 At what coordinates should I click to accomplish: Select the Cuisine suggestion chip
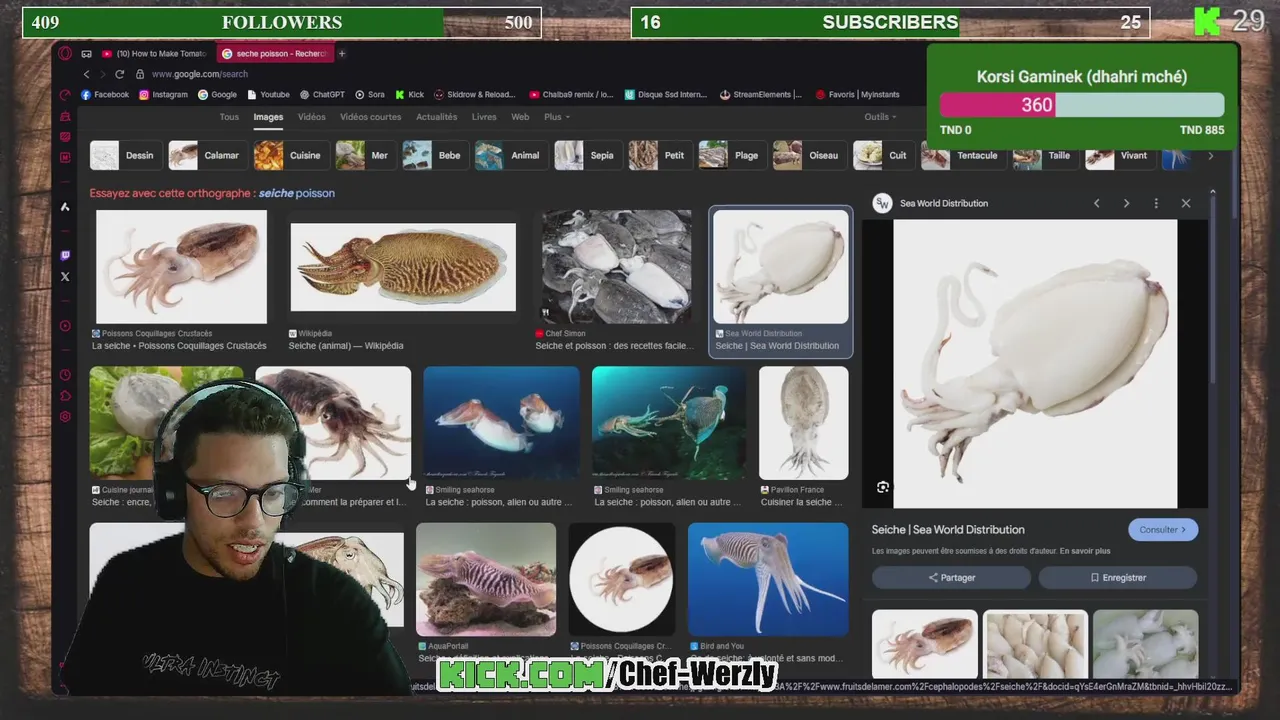[x=290, y=156]
